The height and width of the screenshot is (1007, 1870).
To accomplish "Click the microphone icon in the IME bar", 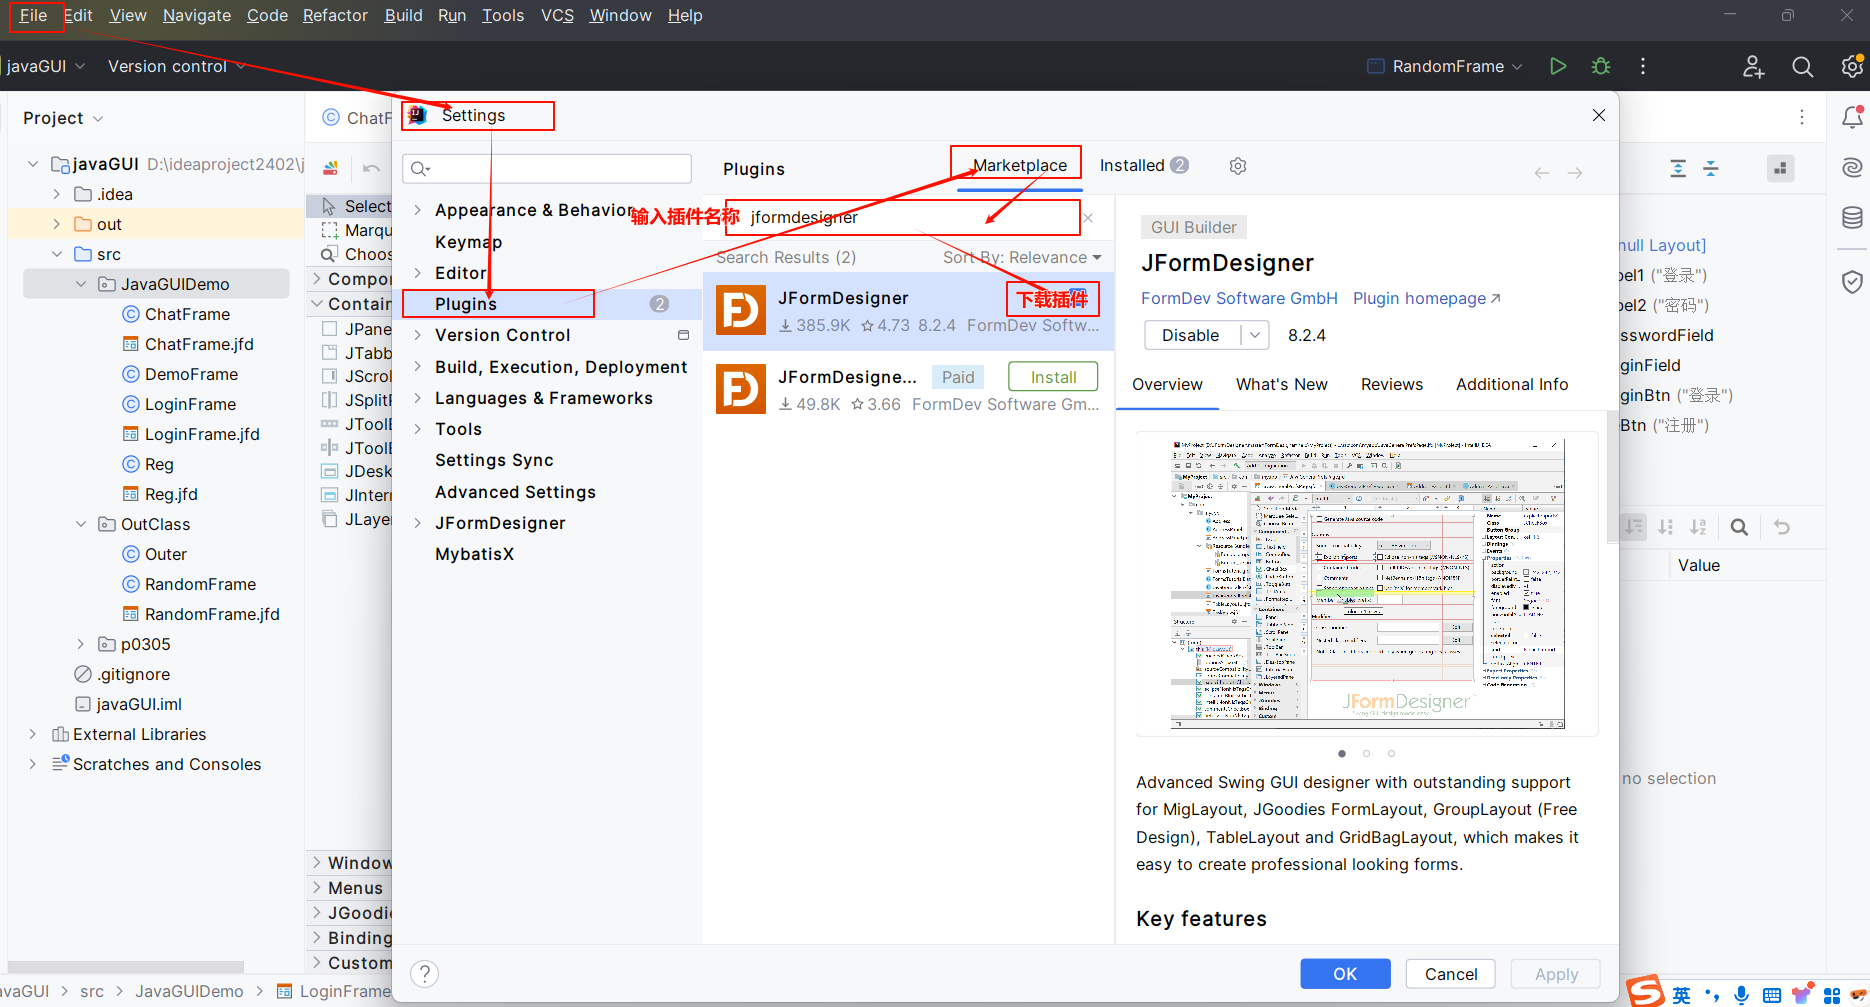I will click(x=1742, y=995).
